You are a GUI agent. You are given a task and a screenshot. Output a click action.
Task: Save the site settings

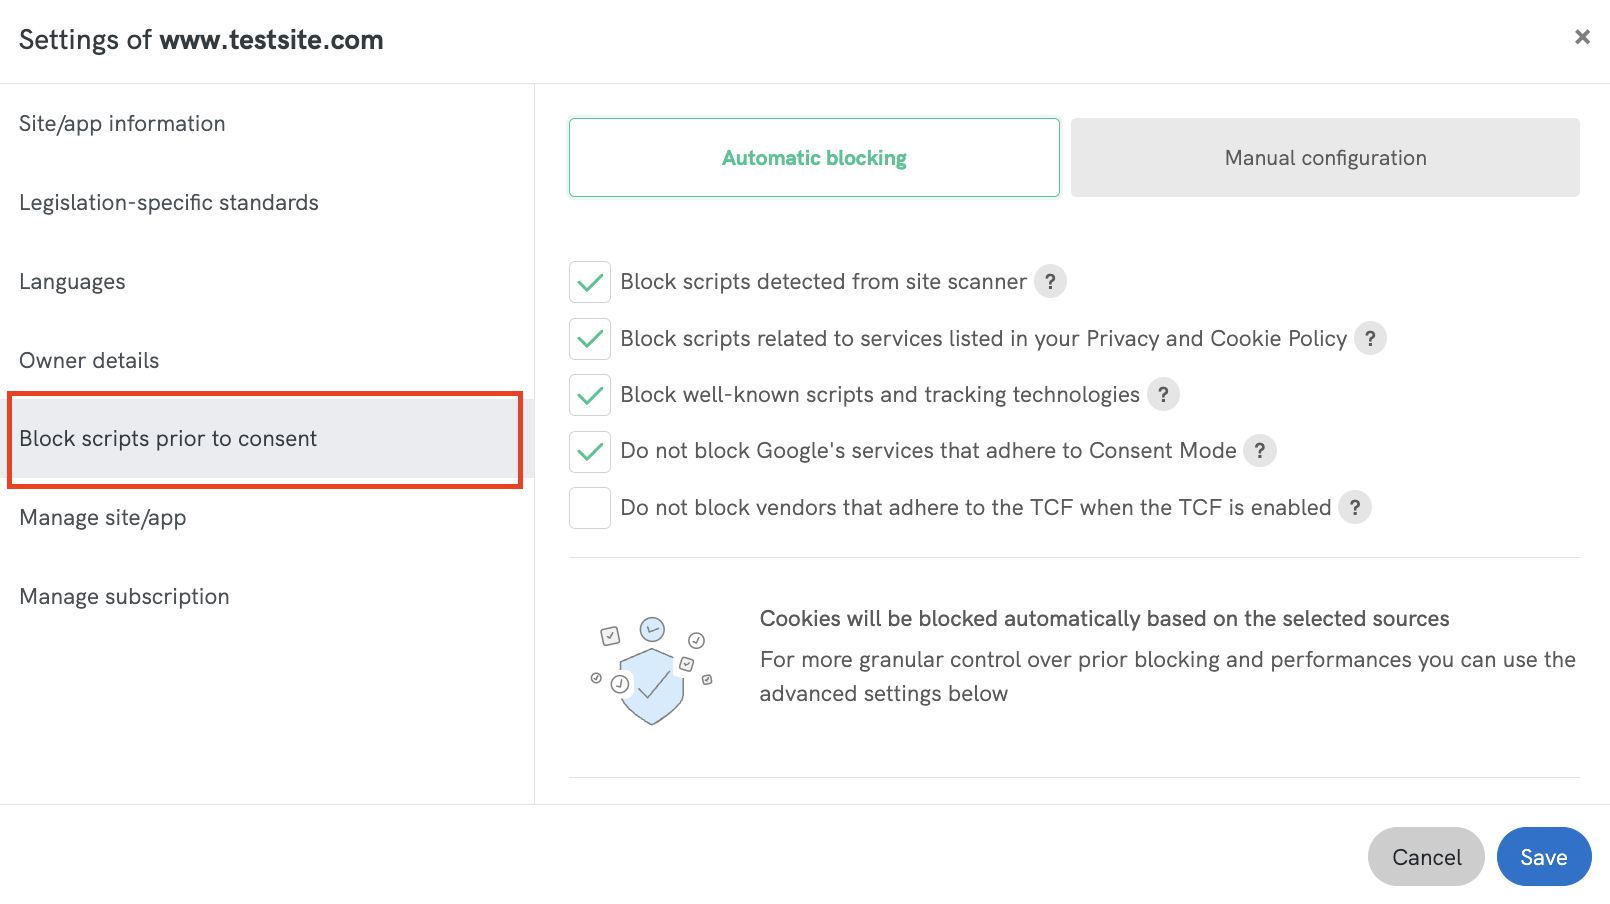[x=1543, y=856]
